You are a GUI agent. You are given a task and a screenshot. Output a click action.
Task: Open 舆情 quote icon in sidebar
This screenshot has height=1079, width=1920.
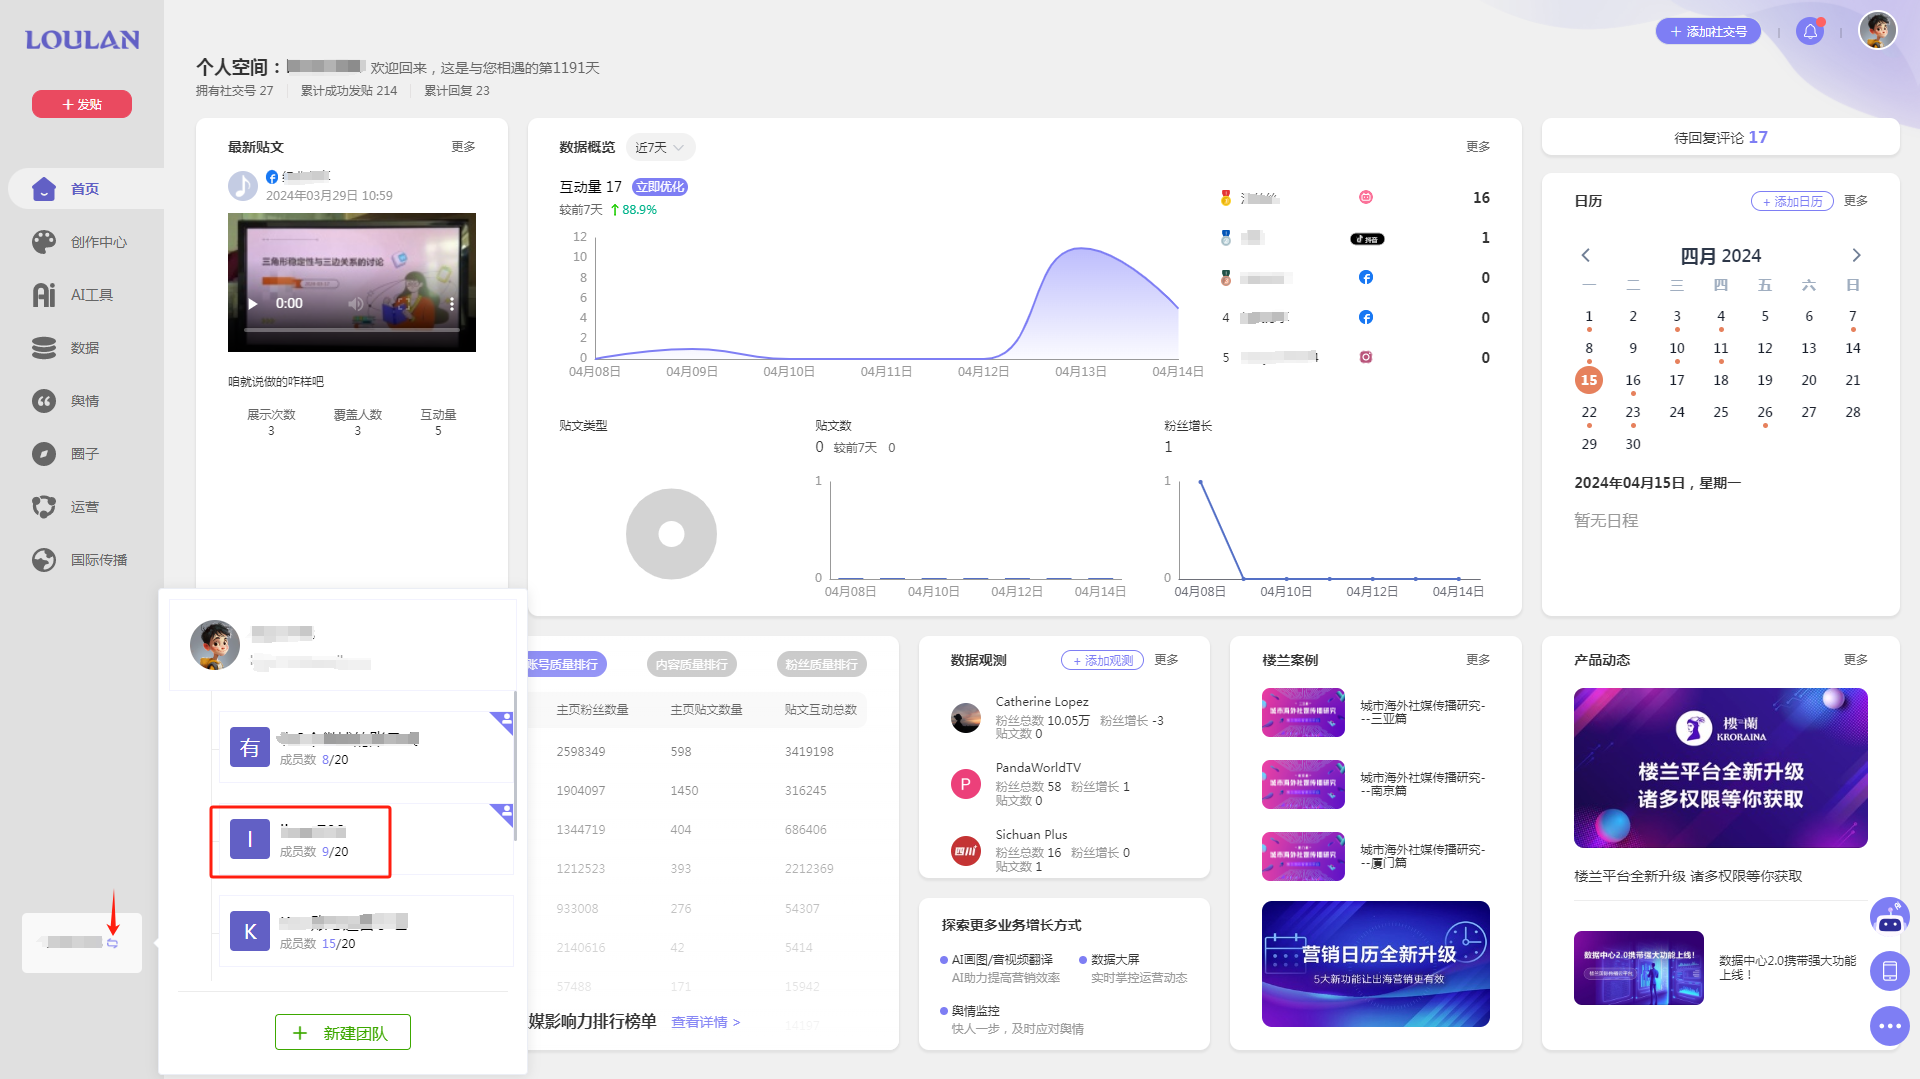point(44,401)
